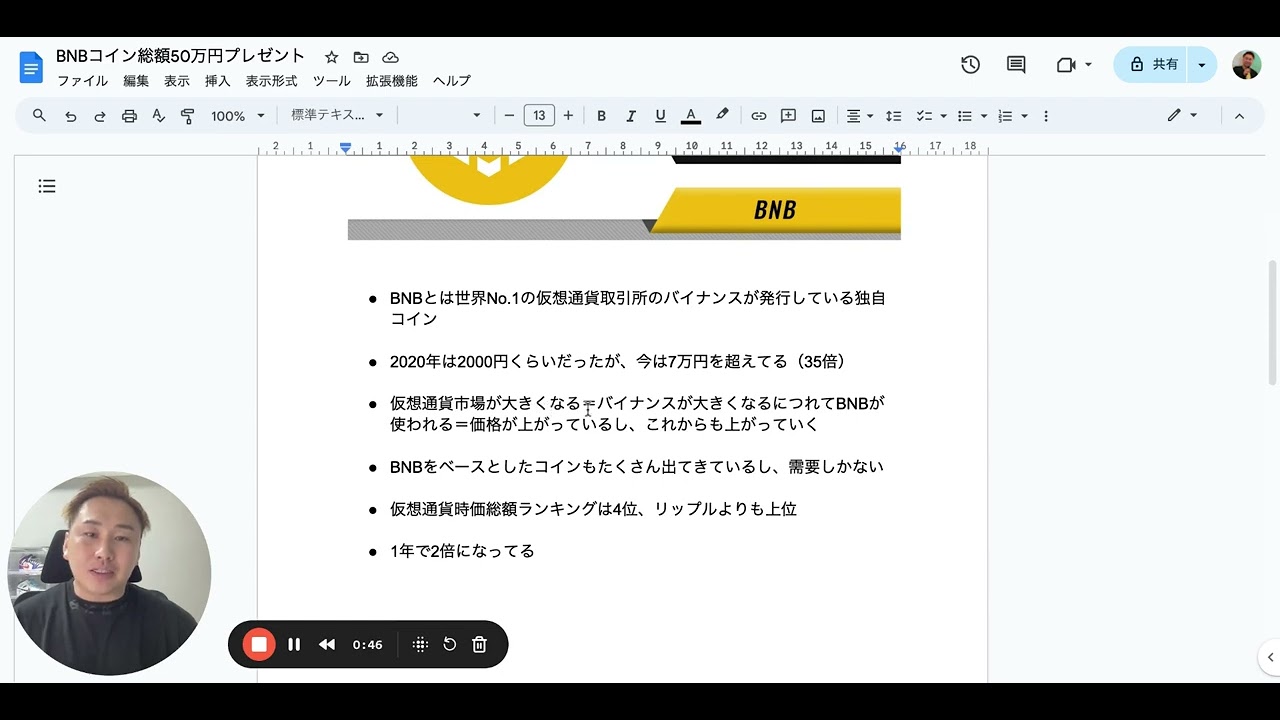This screenshot has height=720, width=1280.
Task: Expand numbered list options arrow
Action: click(x=1025, y=116)
